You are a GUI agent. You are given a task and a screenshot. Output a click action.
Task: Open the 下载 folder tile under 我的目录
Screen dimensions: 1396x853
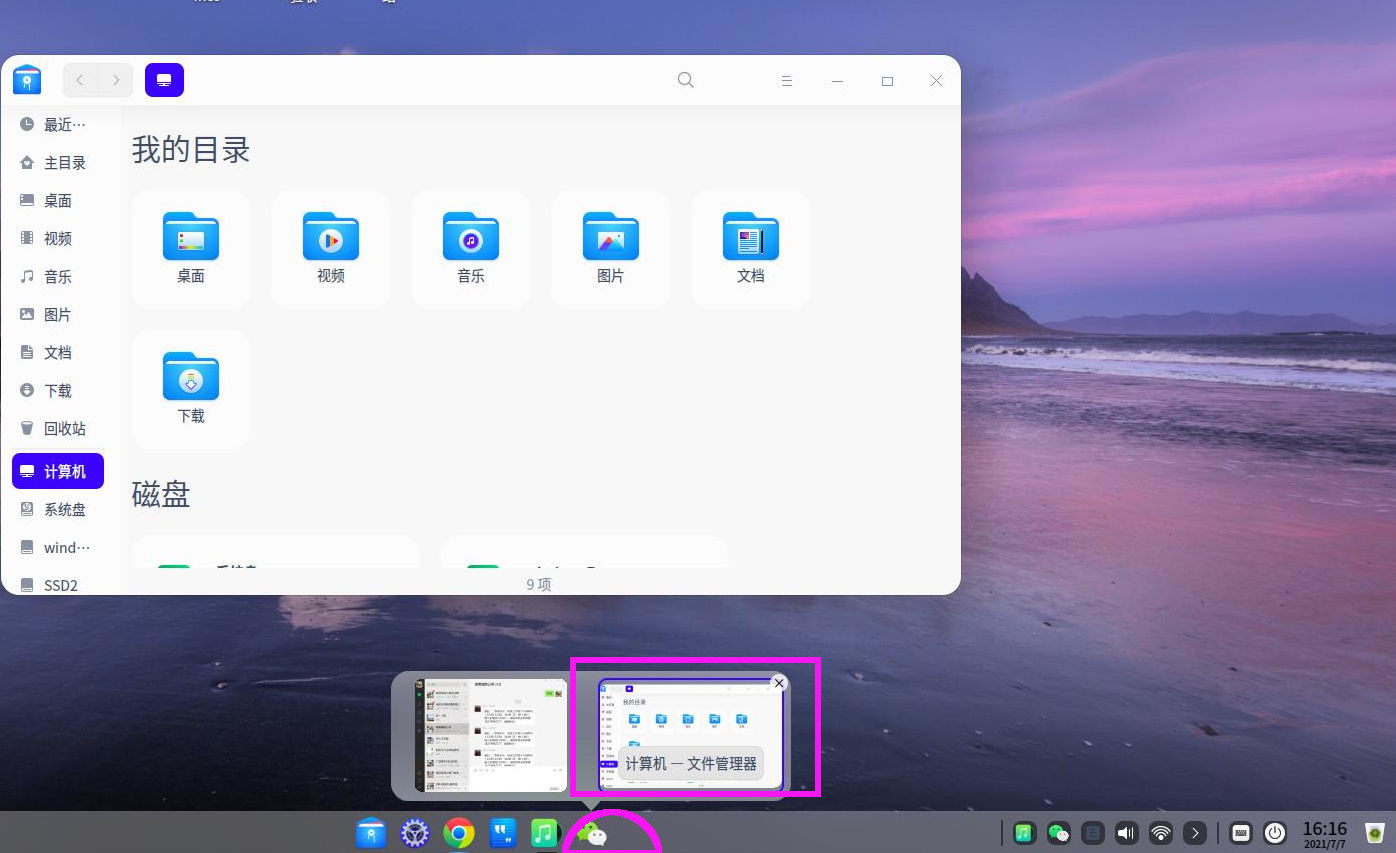pyautogui.click(x=191, y=389)
